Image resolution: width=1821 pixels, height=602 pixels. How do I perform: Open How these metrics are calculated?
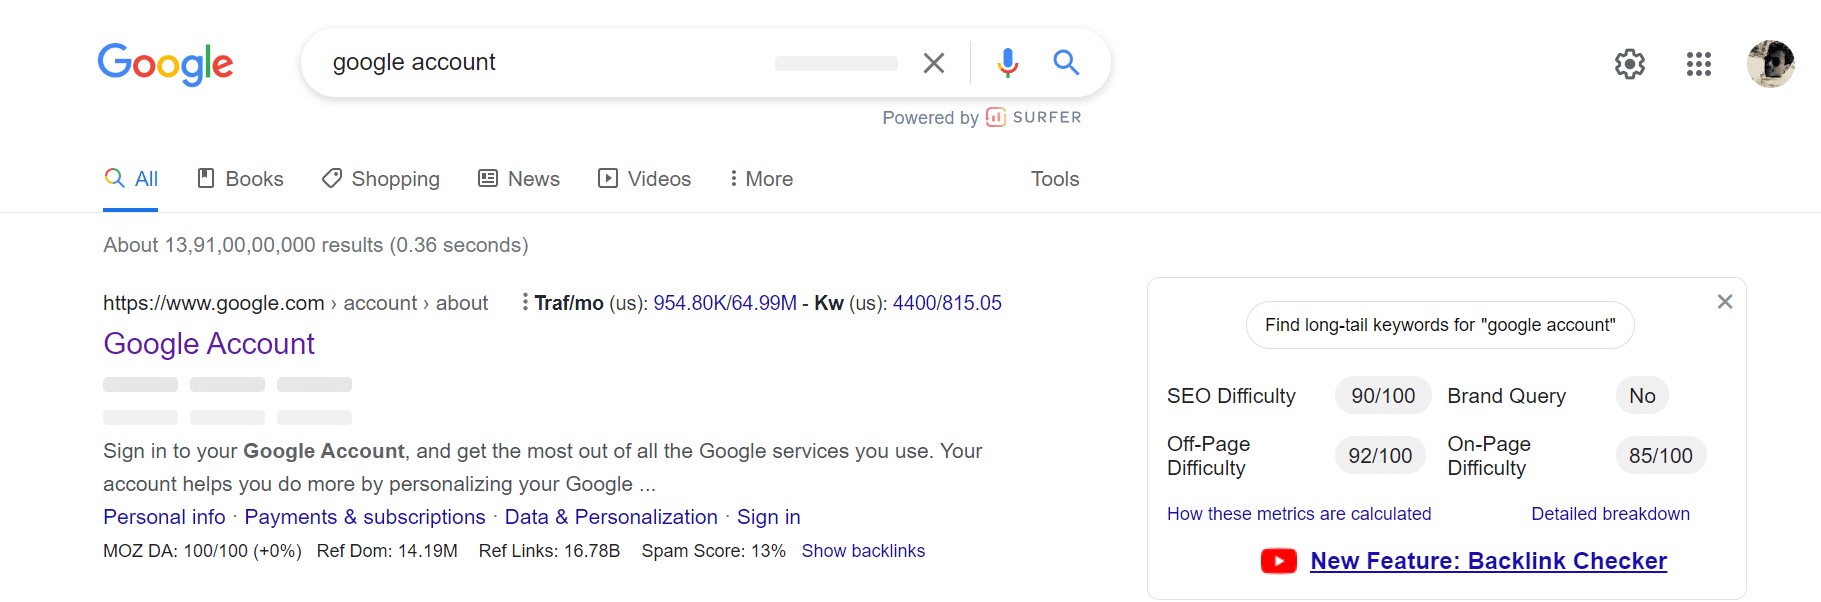(1298, 513)
